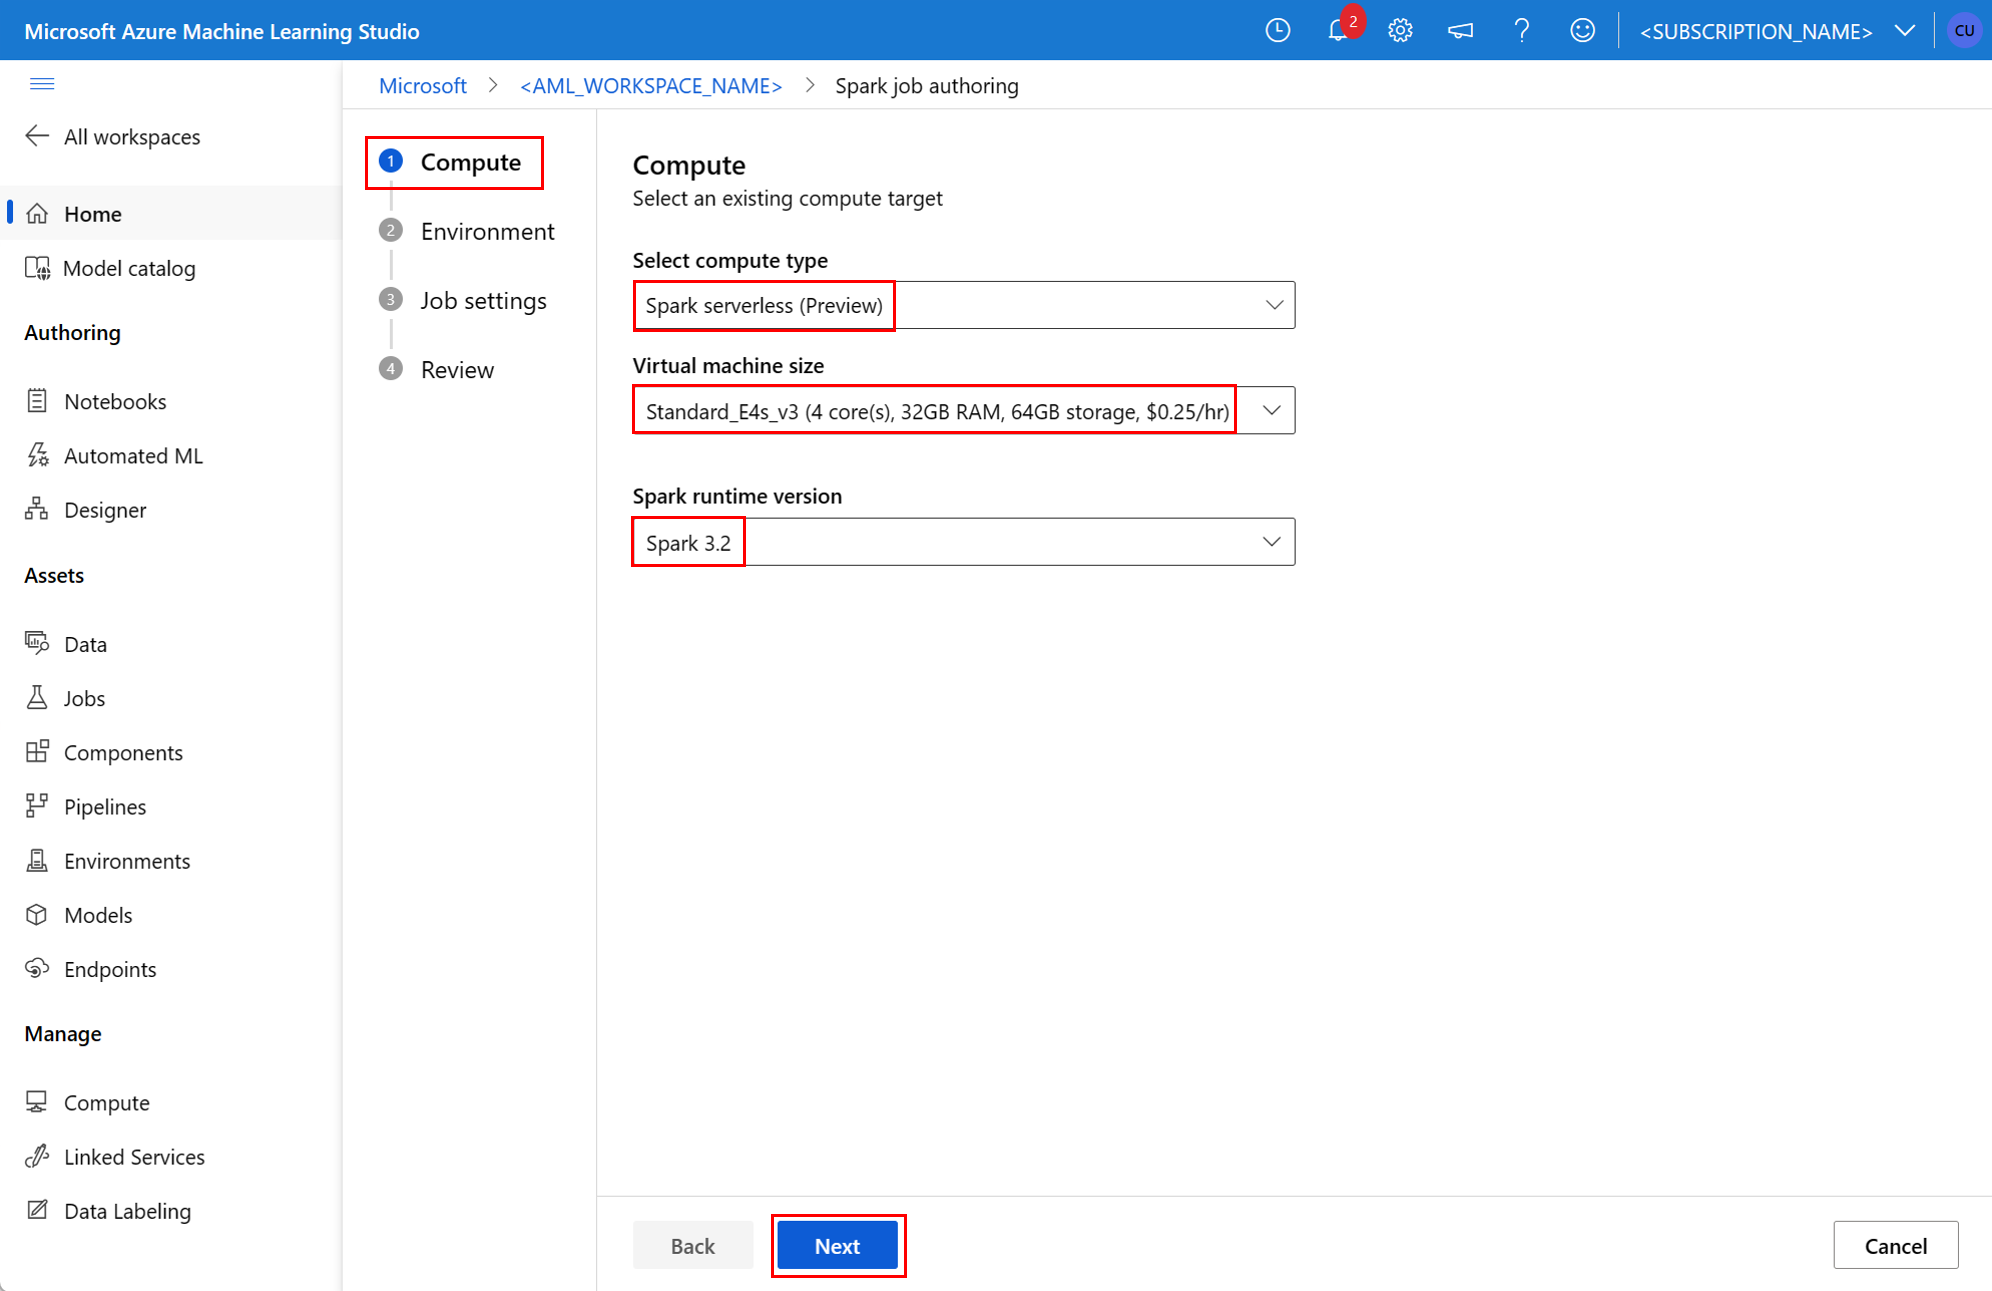Click the Back button
The image size is (1992, 1291).
click(691, 1245)
